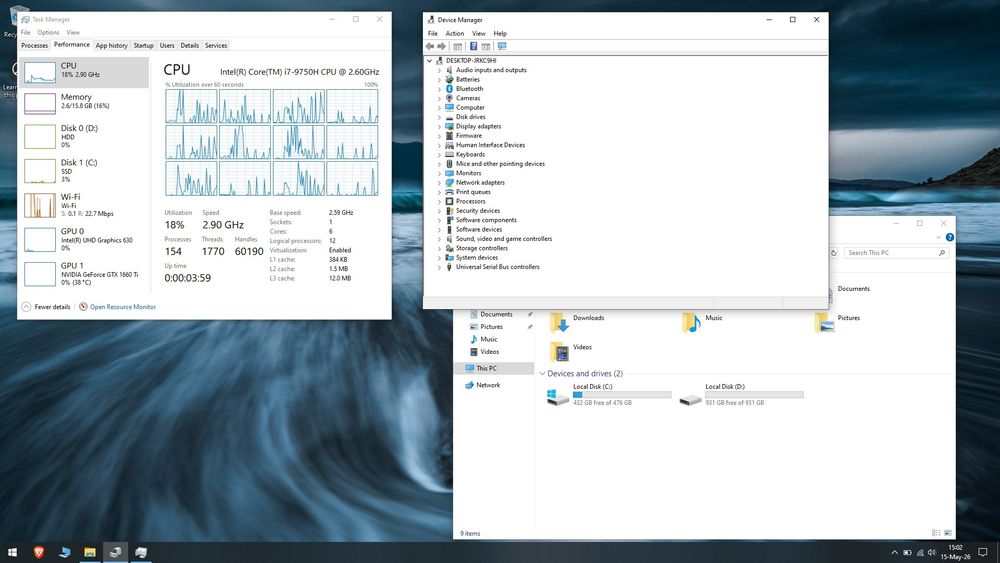The height and width of the screenshot is (563, 1000).
Task: Click File Explorer taskbar icon
Action: coord(90,552)
